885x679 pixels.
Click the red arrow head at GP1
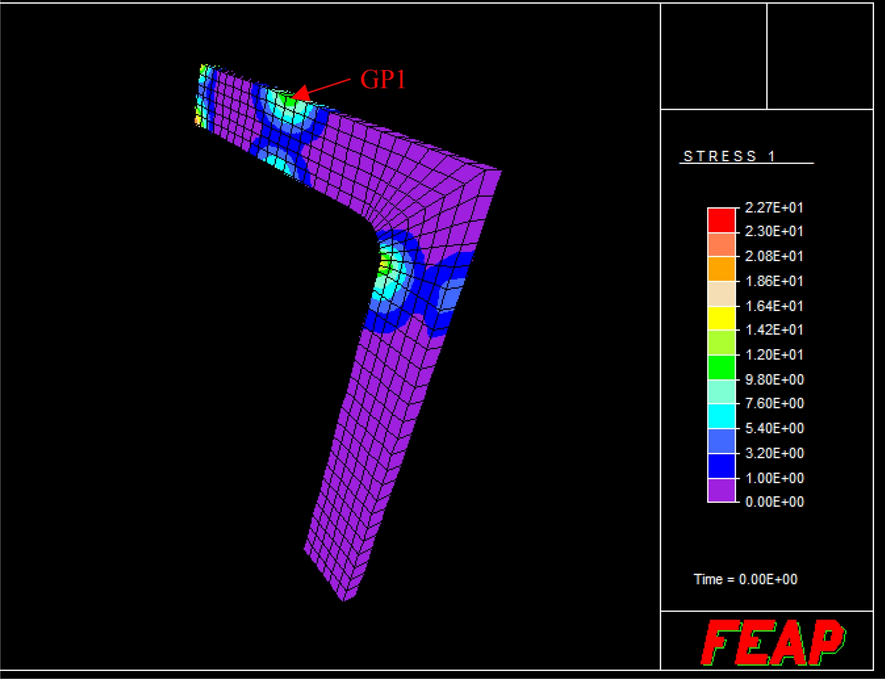(301, 95)
